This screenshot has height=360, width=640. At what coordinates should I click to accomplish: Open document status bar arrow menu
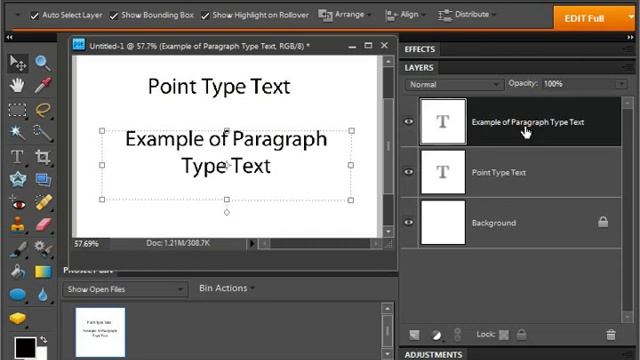tap(252, 244)
